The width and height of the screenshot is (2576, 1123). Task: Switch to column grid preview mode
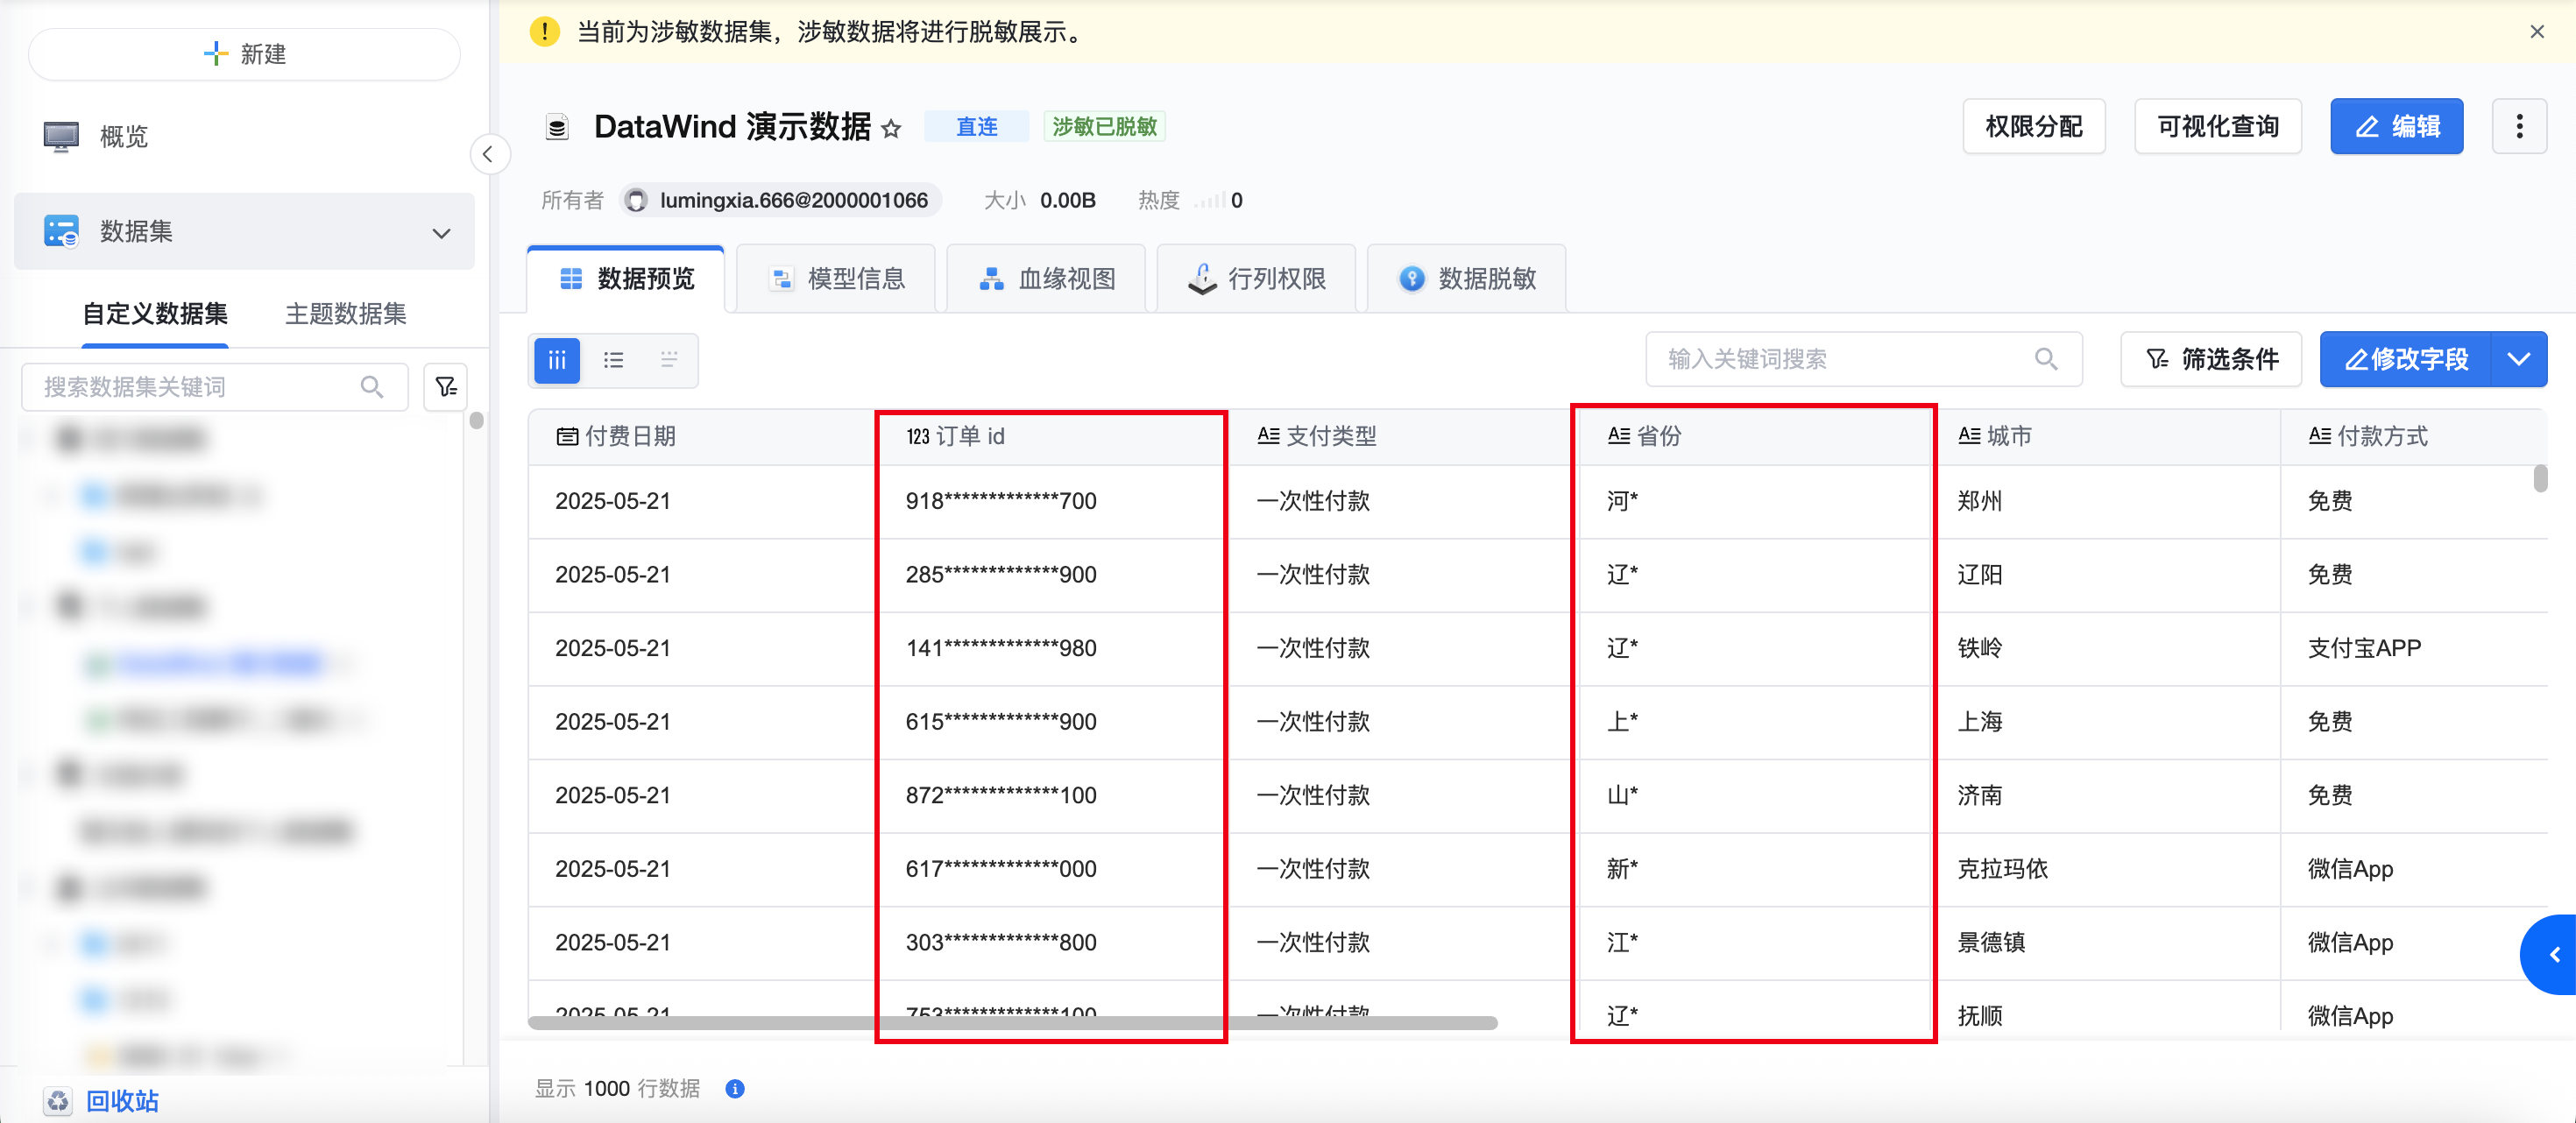click(557, 360)
